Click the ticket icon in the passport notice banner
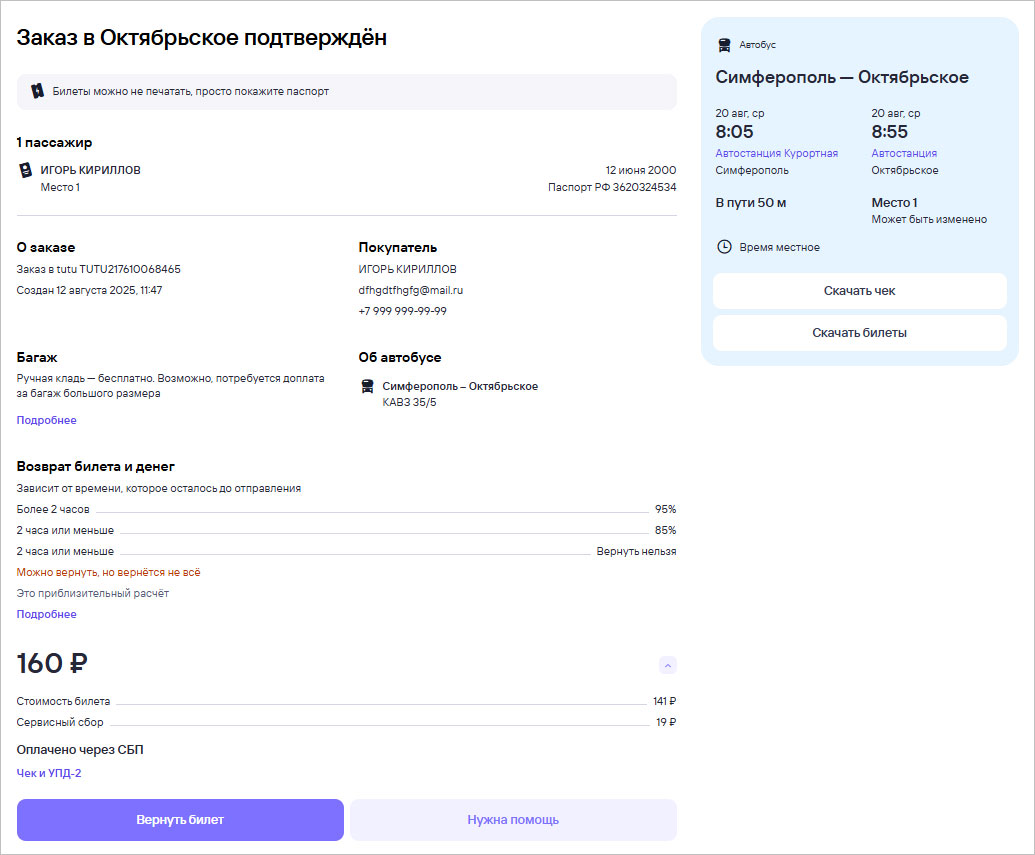The height and width of the screenshot is (855, 1035). click(37, 91)
